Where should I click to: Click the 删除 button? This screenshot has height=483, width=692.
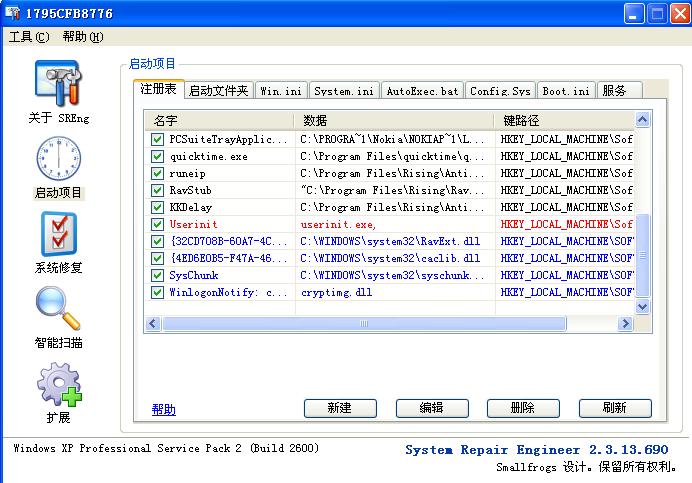click(523, 408)
